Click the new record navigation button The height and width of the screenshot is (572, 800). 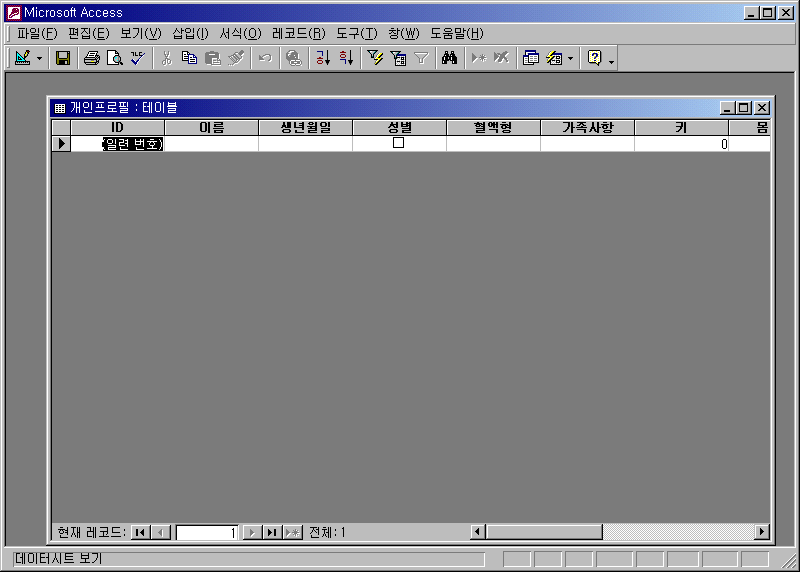point(293,533)
